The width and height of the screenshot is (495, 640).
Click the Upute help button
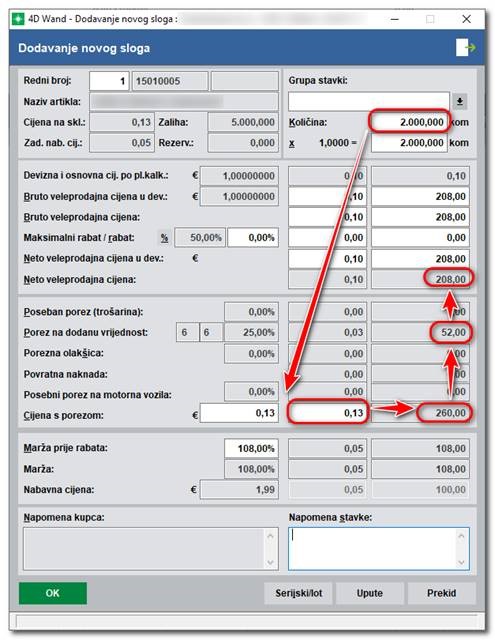(x=370, y=593)
